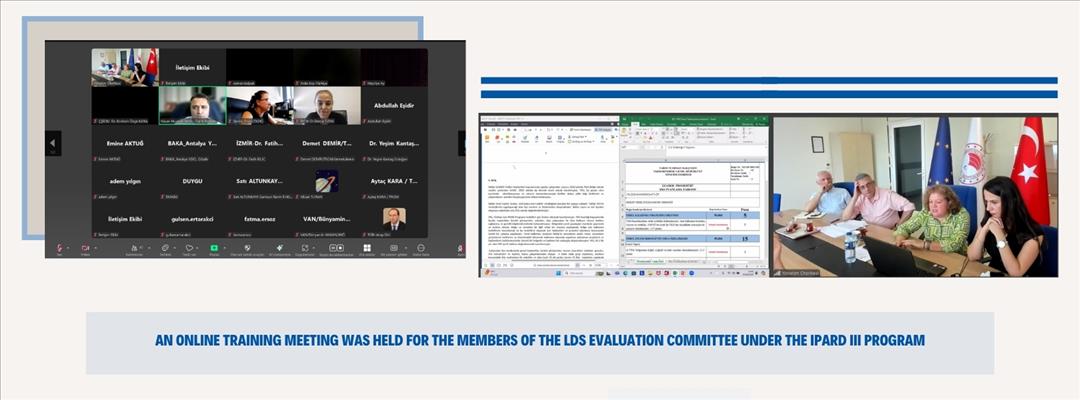Select the "gulsen.ertarakci" participant tile
The height and width of the screenshot is (400, 1080).
pos(192,220)
